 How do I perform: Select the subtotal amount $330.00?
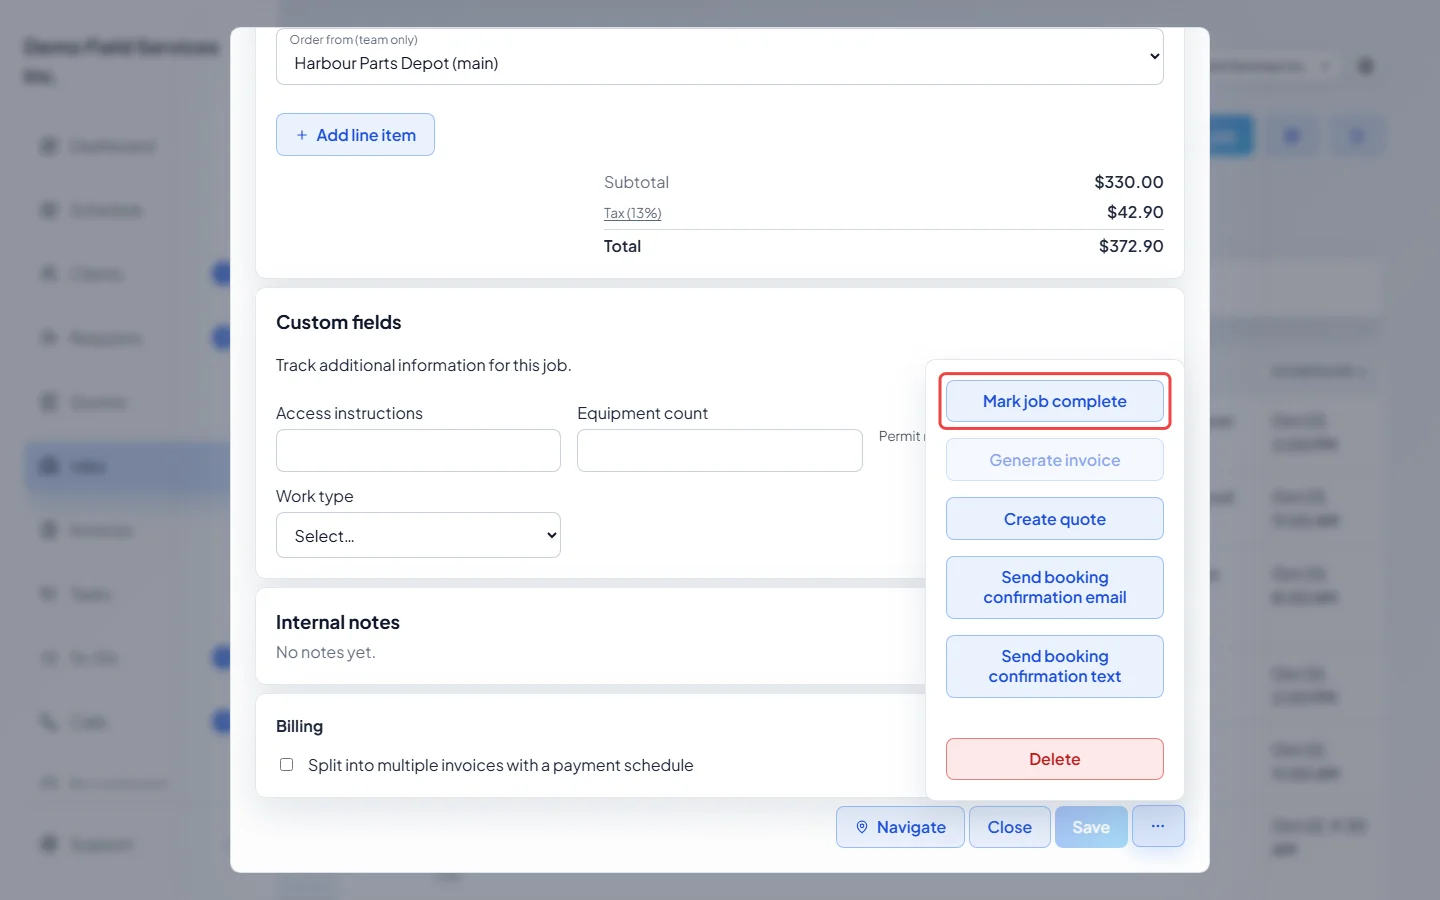coord(1129,182)
